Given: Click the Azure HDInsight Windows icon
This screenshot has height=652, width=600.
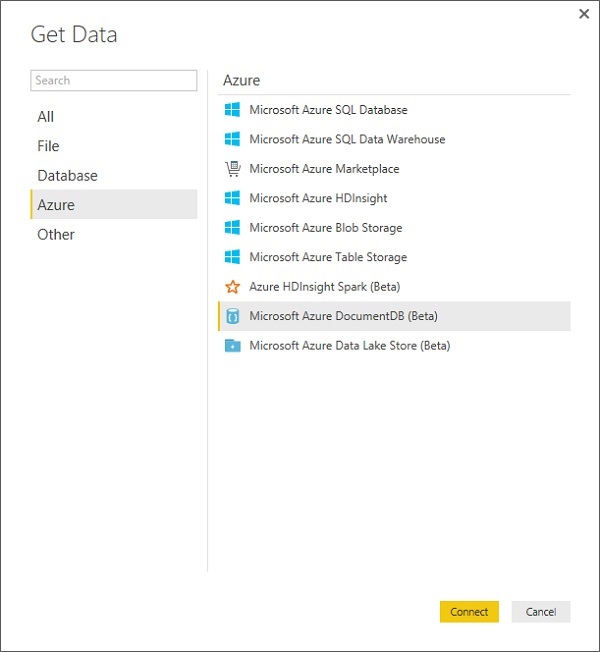Looking at the screenshot, I should coord(233,198).
